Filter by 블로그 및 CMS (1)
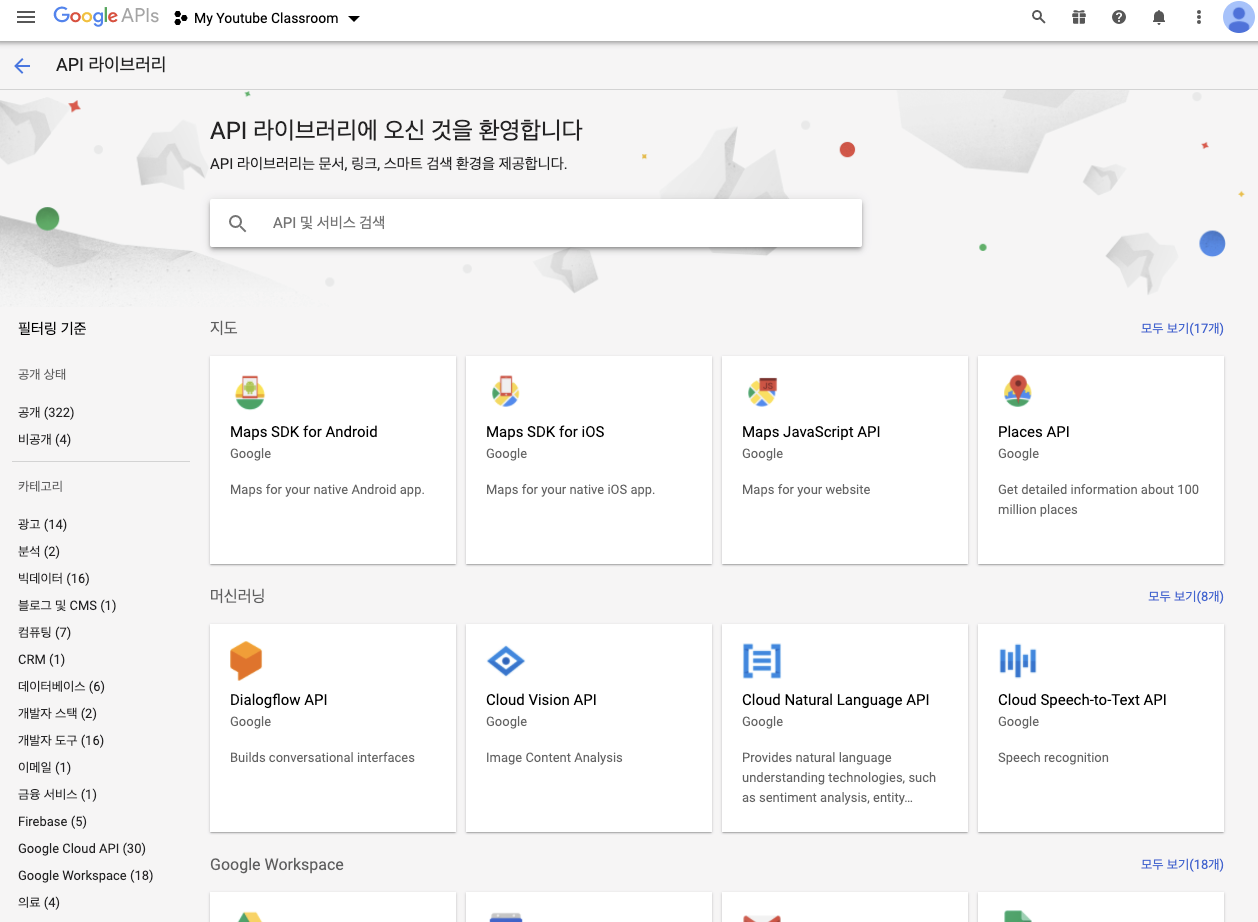The width and height of the screenshot is (1258, 922). [67, 605]
